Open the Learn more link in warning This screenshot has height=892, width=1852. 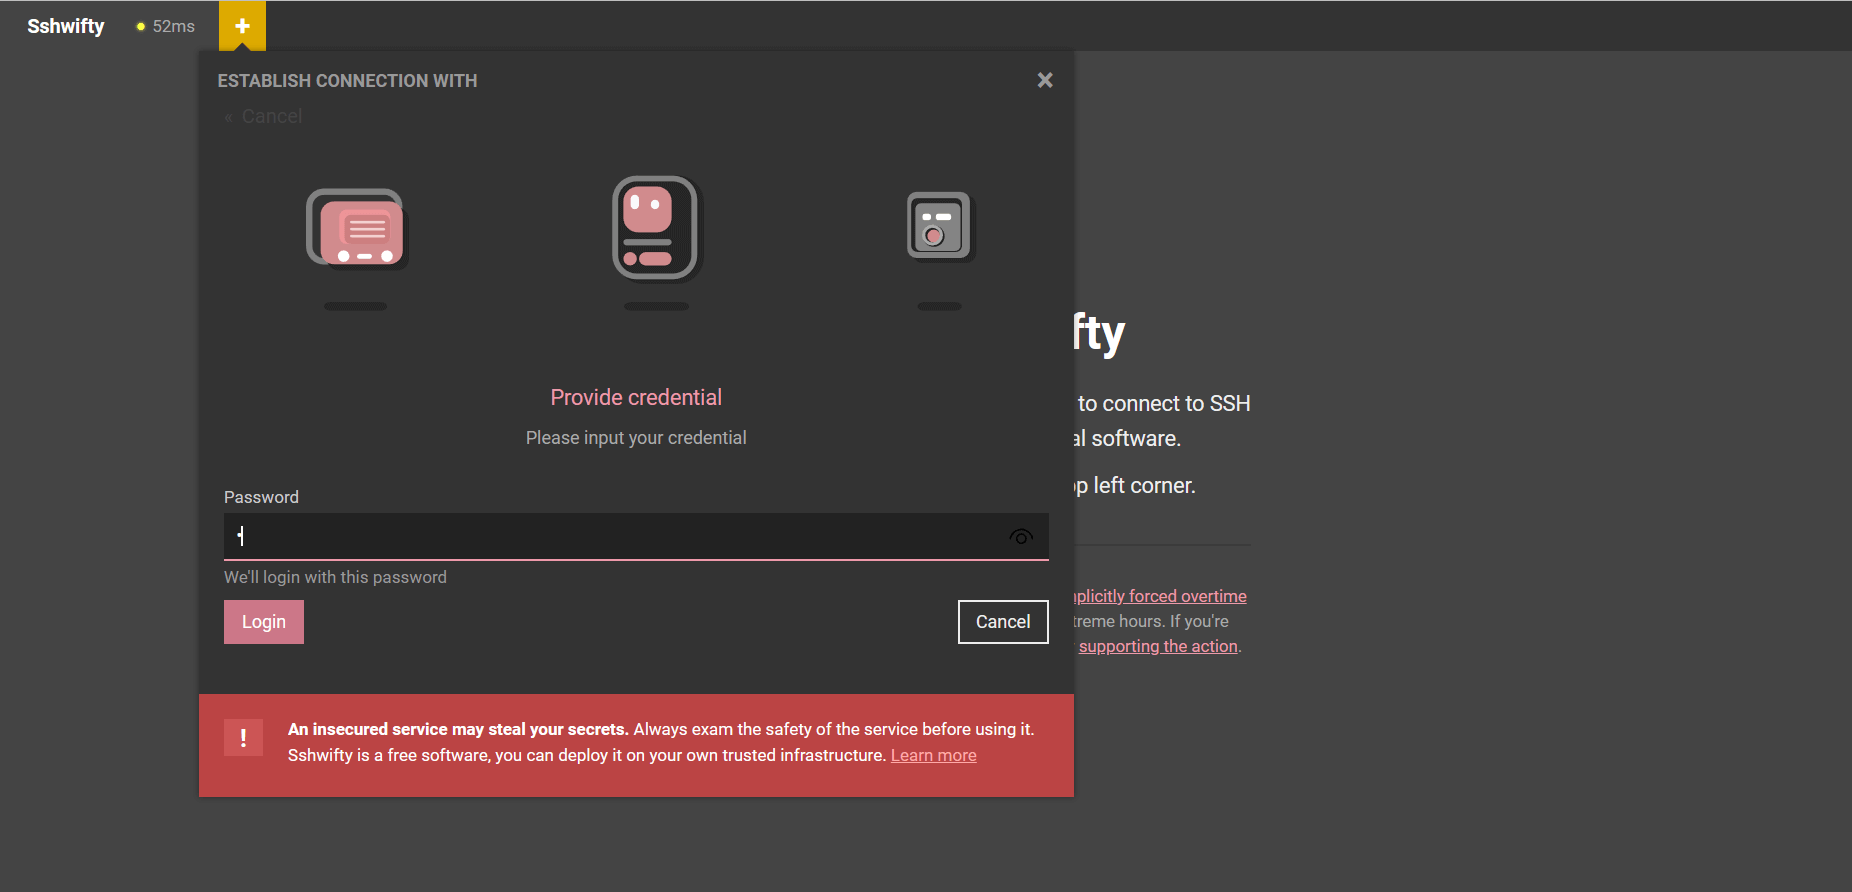(x=933, y=756)
